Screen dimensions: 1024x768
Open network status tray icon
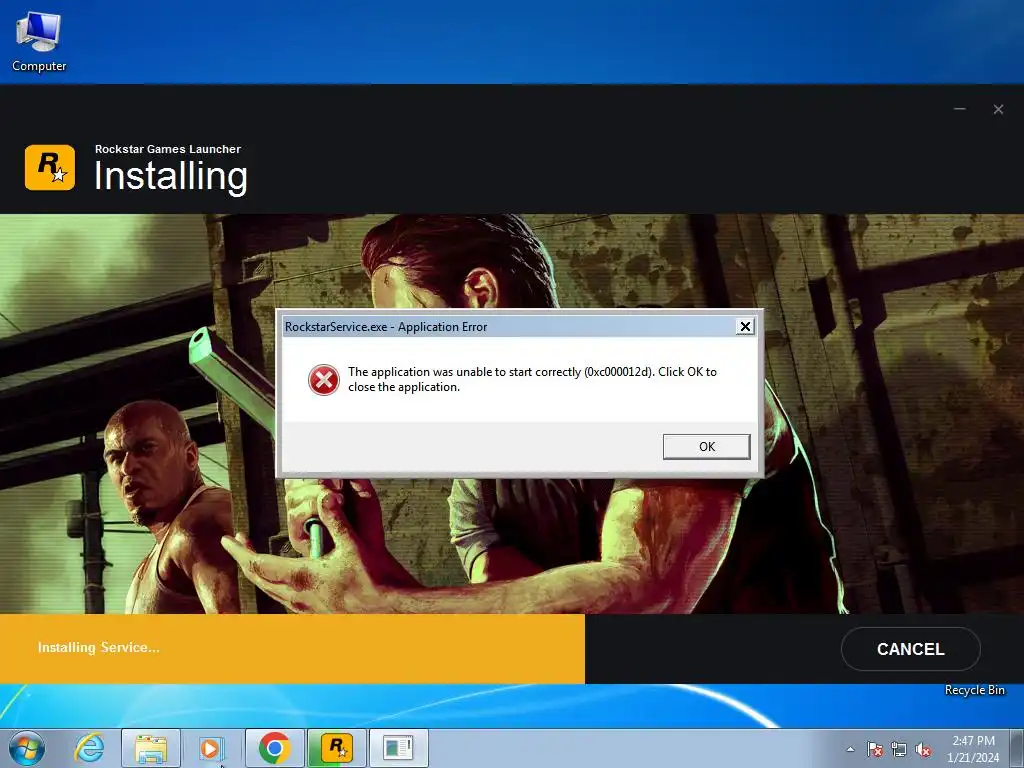(x=899, y=749)
